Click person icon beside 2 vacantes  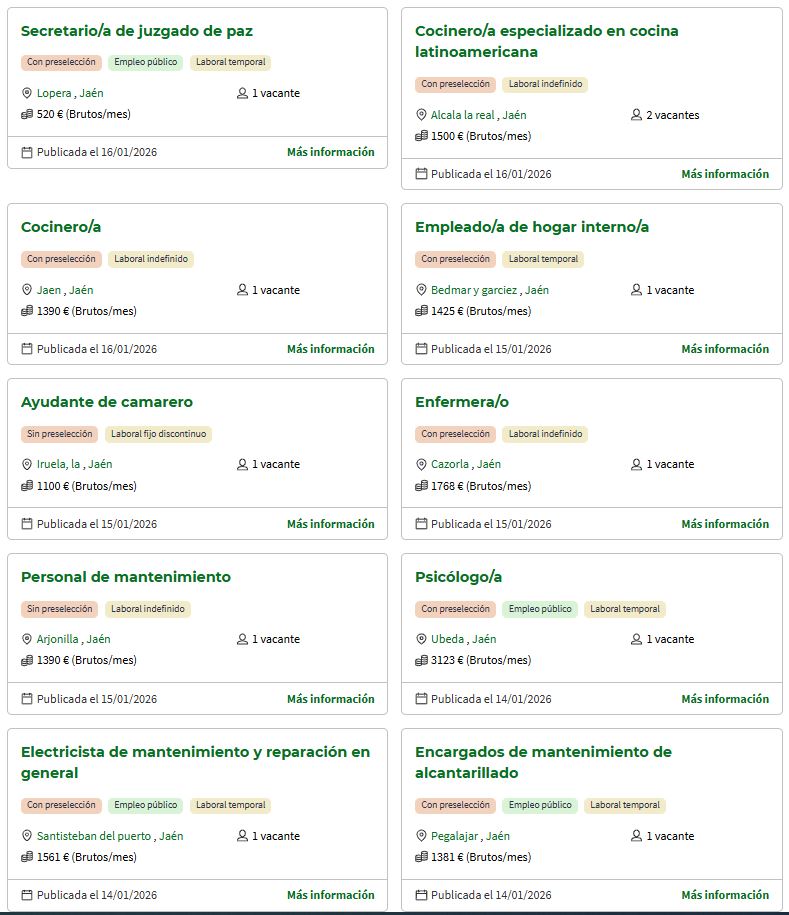pyautogui.click(x=636, y=115)
